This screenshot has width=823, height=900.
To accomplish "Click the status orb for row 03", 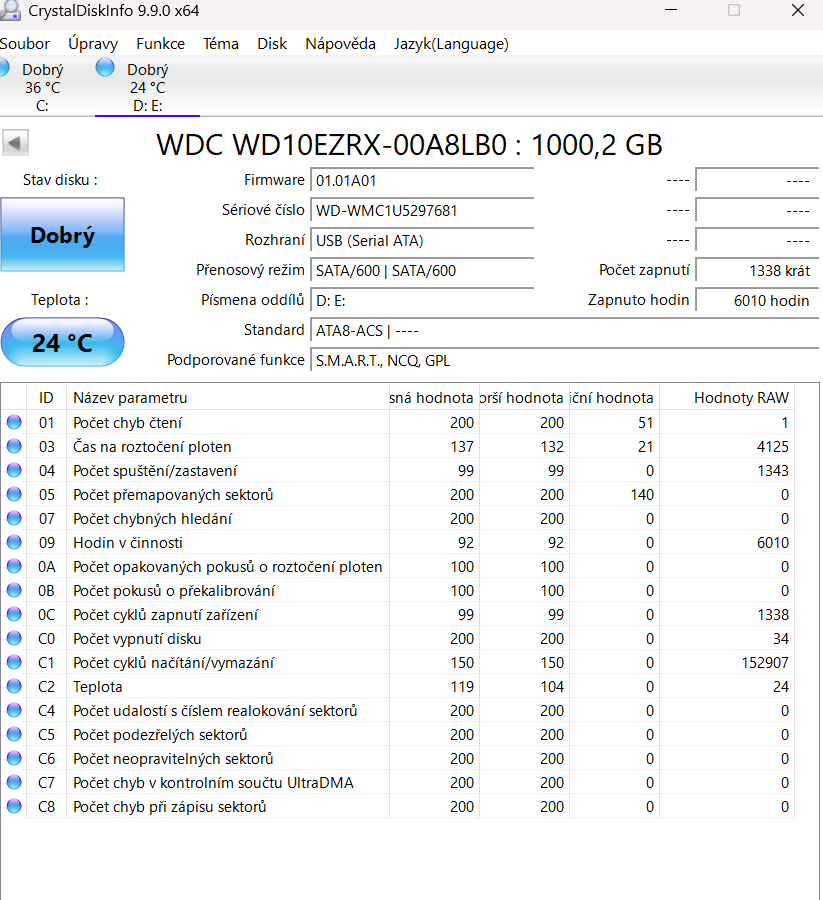I will (14, 446).
